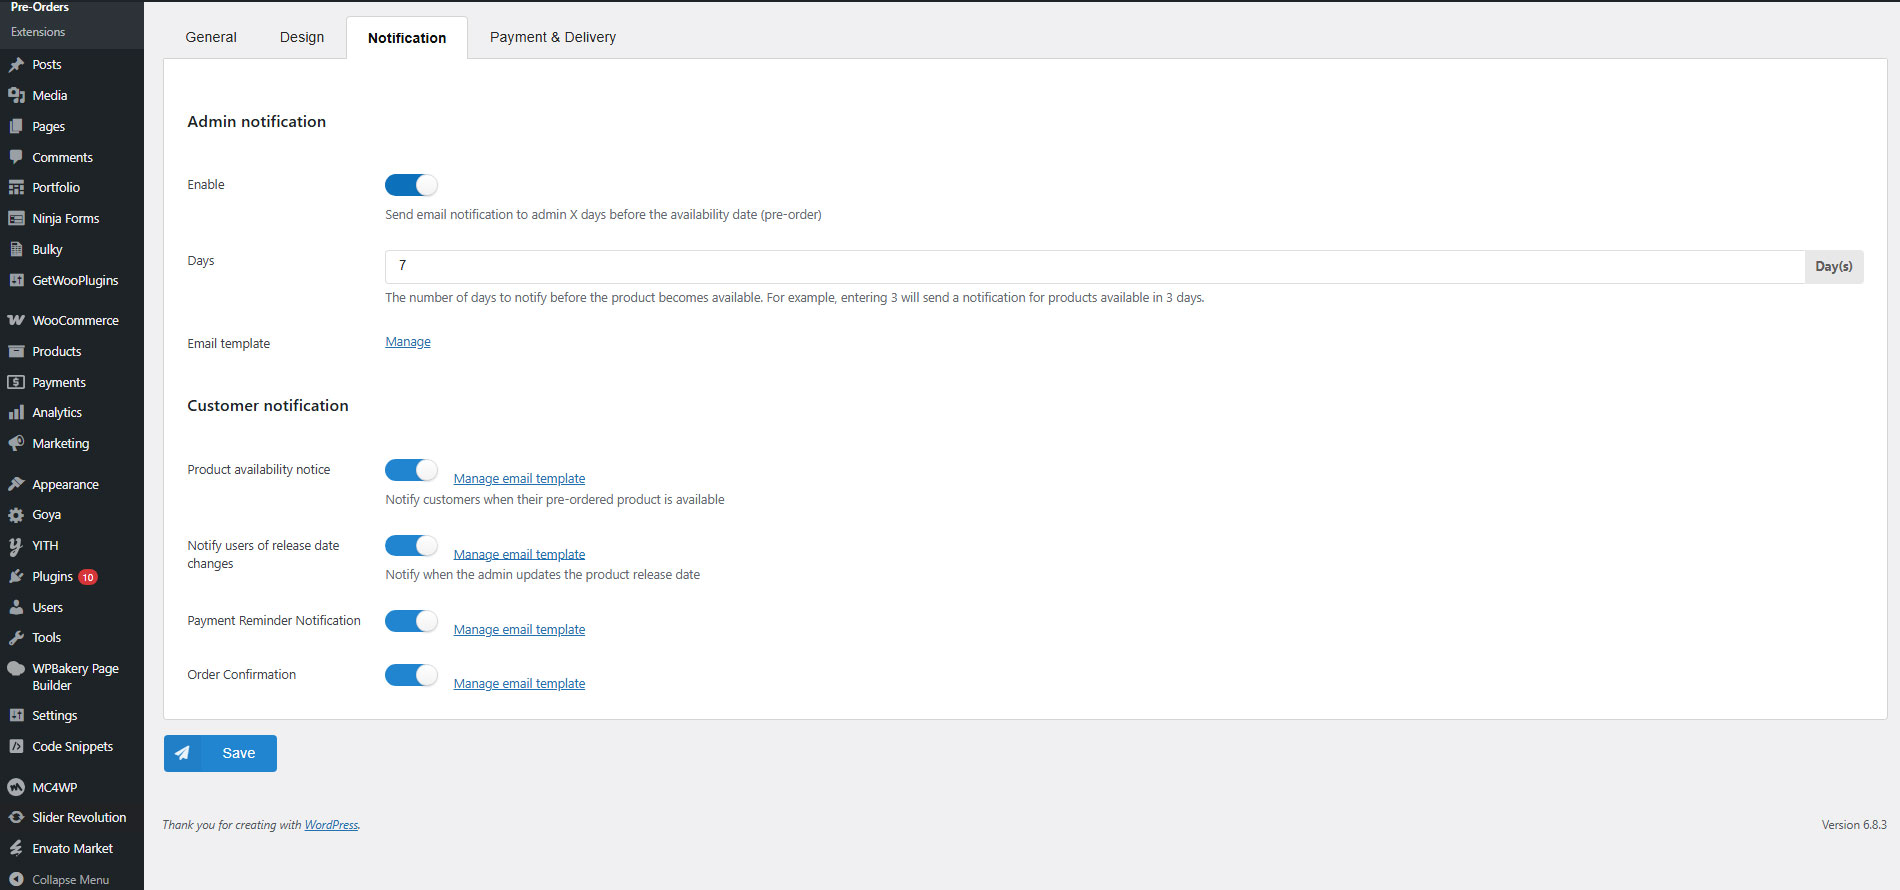Click the Marketing megaphone icon
This screenshot has height=890, width=1900.
click(x=16, y=443)
